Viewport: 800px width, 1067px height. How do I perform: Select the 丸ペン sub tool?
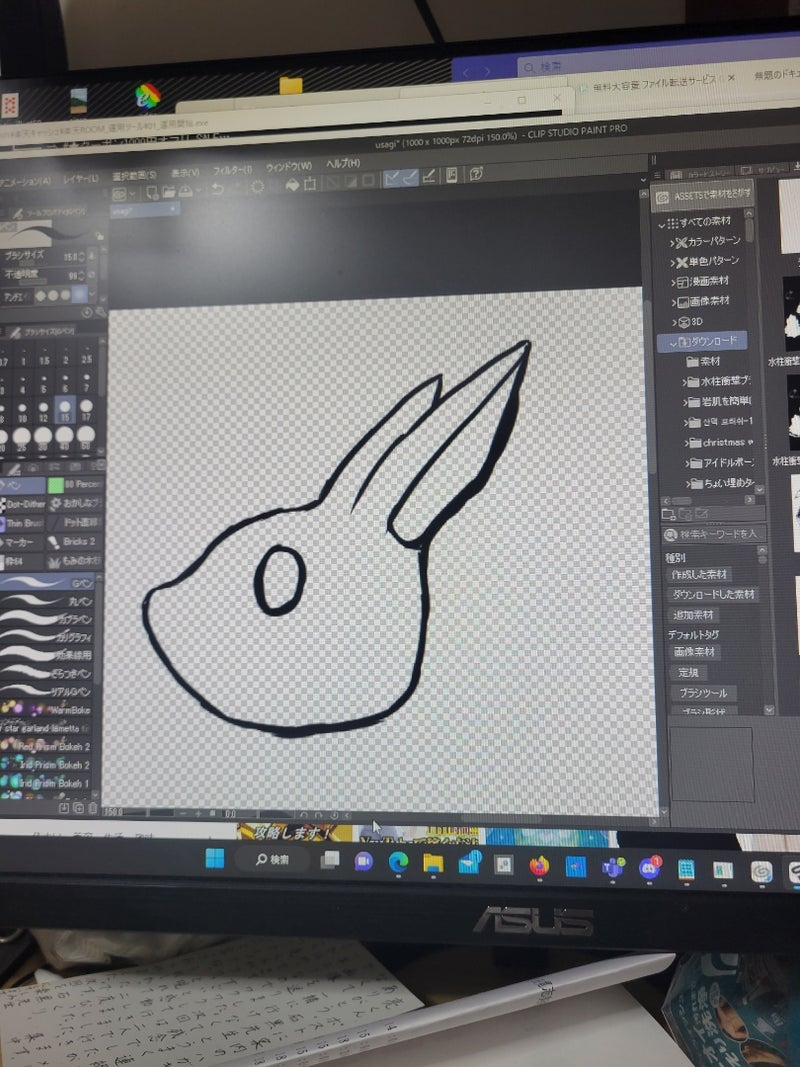coord(47,602)
